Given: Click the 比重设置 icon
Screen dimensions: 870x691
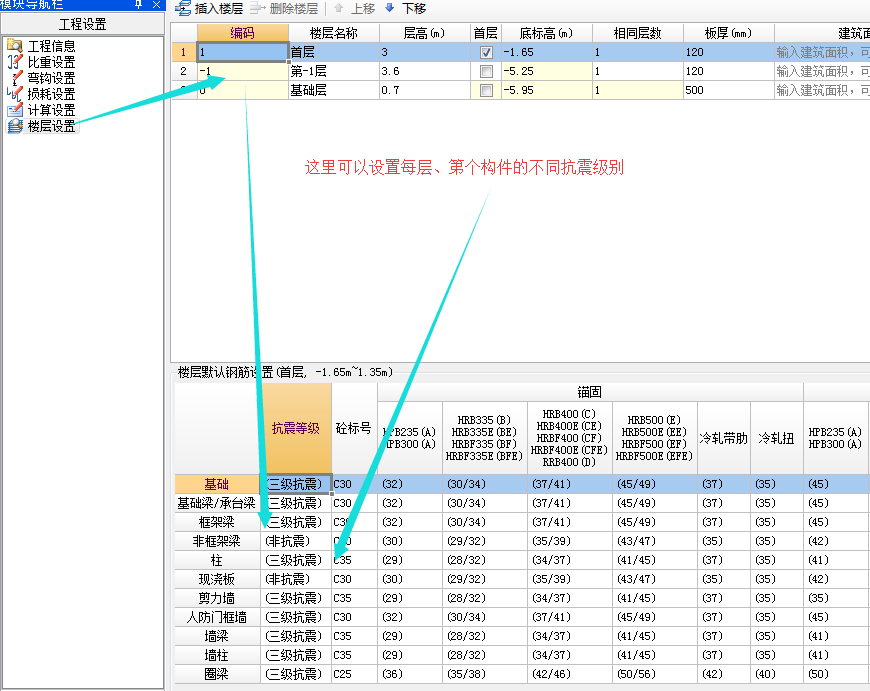Looking at the screenshot, I should point(15,62).
